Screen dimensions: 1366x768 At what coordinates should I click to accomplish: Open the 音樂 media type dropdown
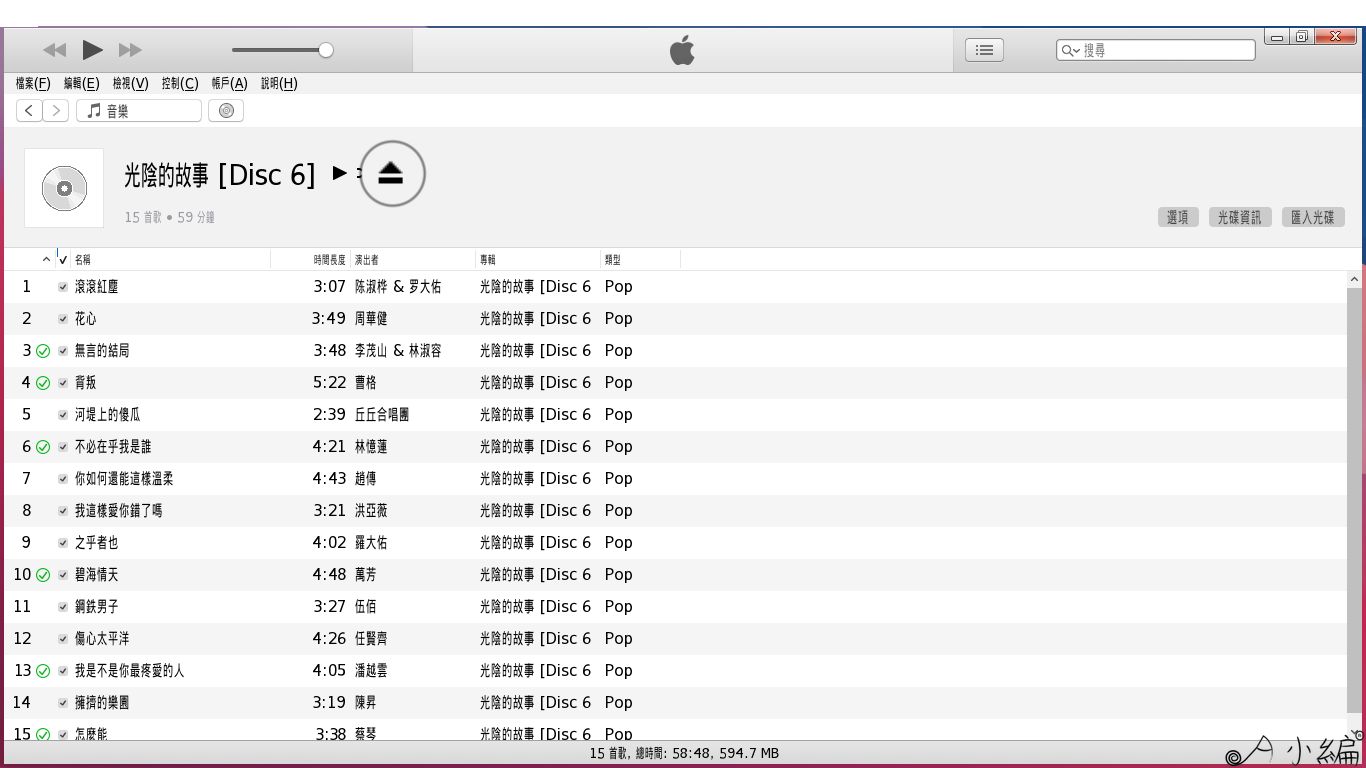(139, 111)
